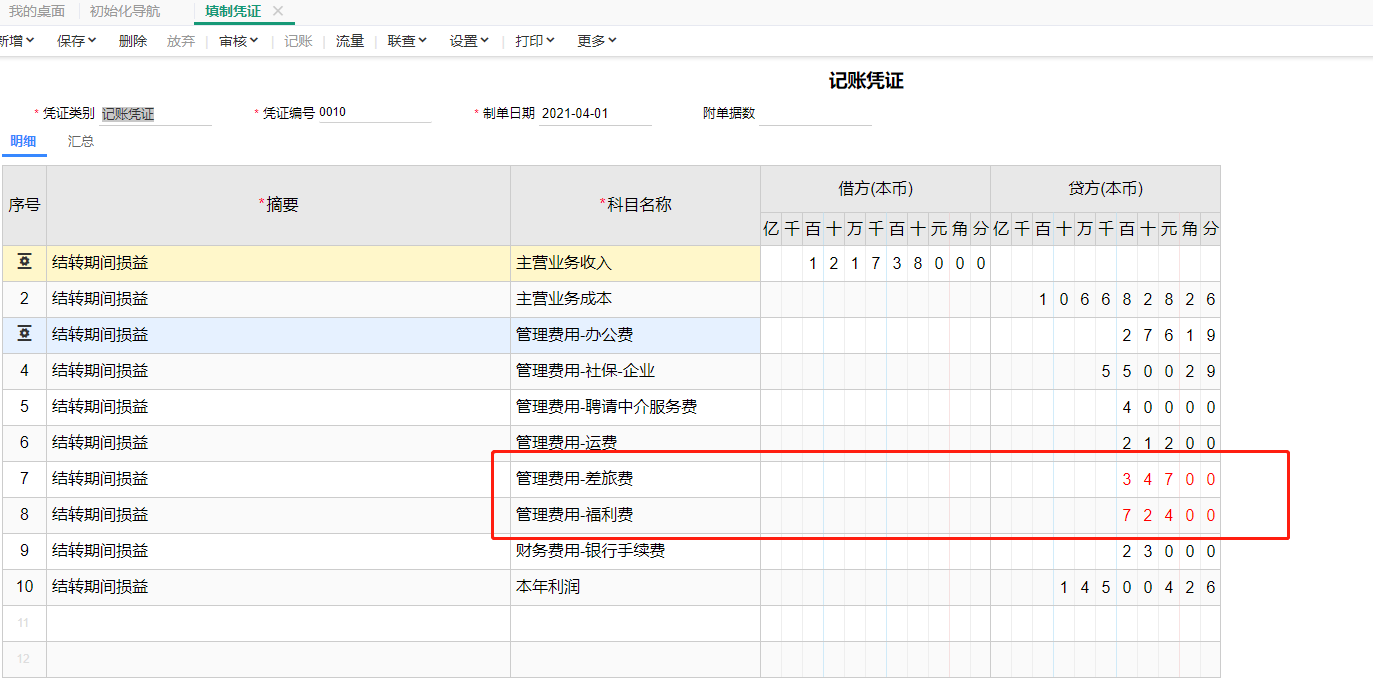This screenshot has width=1373, height=678.
Task: Click the 科目名称 column header
Action: click(636, 205)
